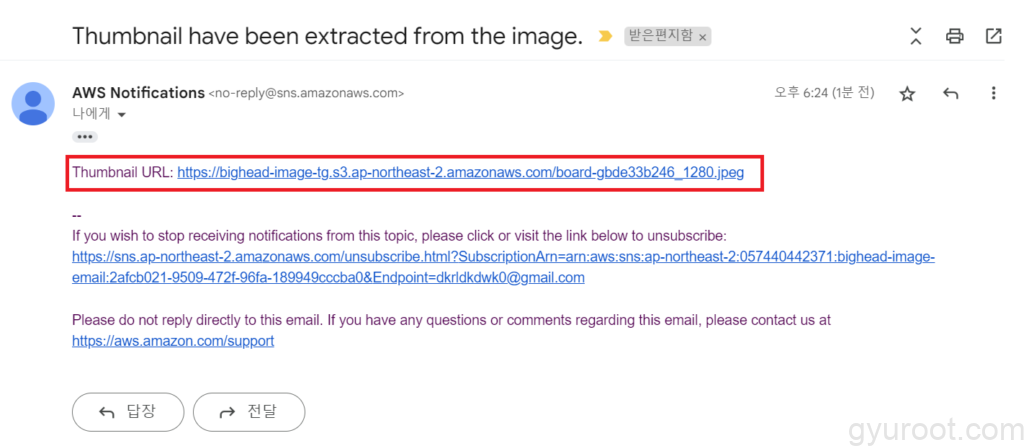Print the email with the printer icon

(x=954, y=37)
